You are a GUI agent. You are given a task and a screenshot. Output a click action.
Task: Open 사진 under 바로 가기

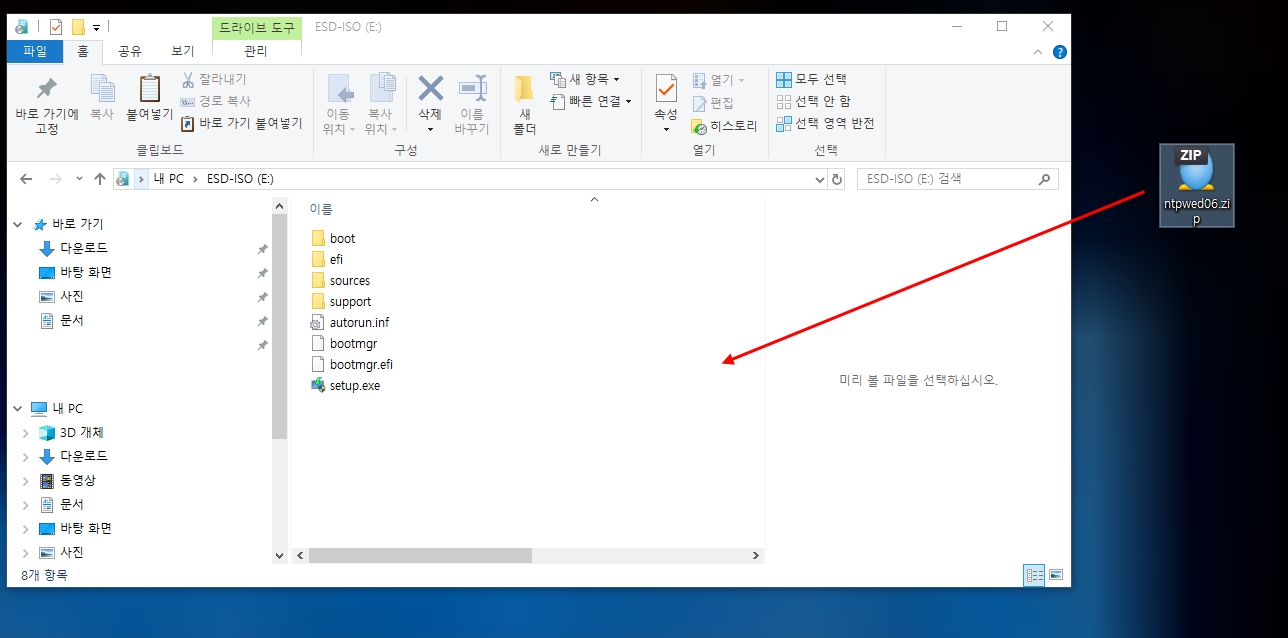pos(61,296)
